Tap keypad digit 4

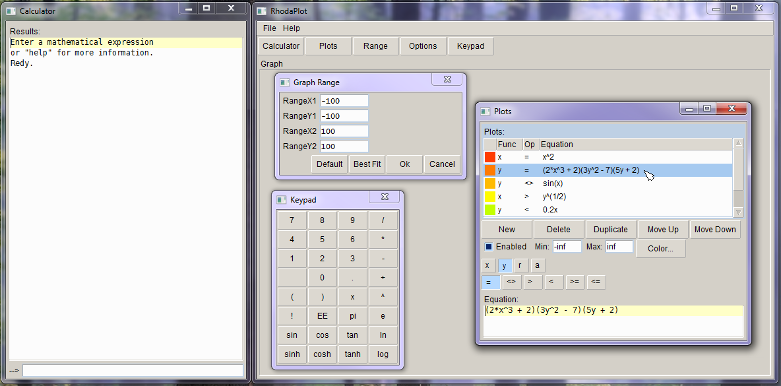292,239
